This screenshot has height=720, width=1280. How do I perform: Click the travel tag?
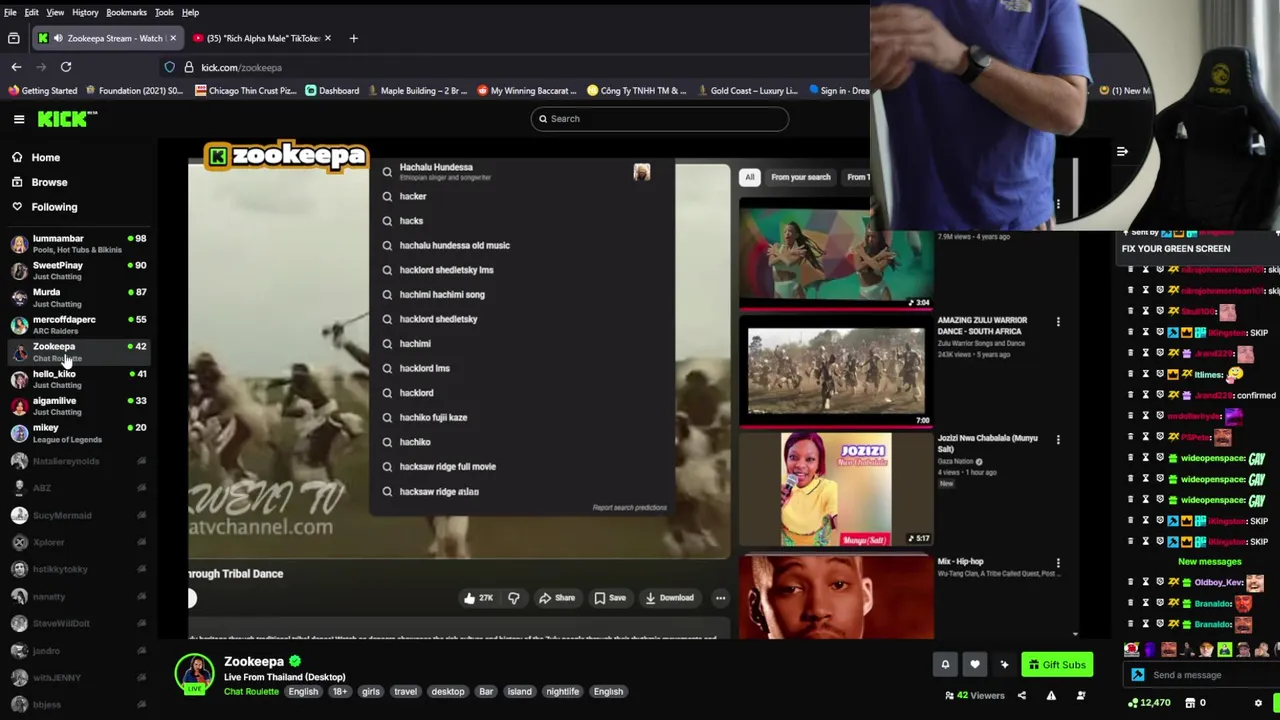tap(405, 692)
